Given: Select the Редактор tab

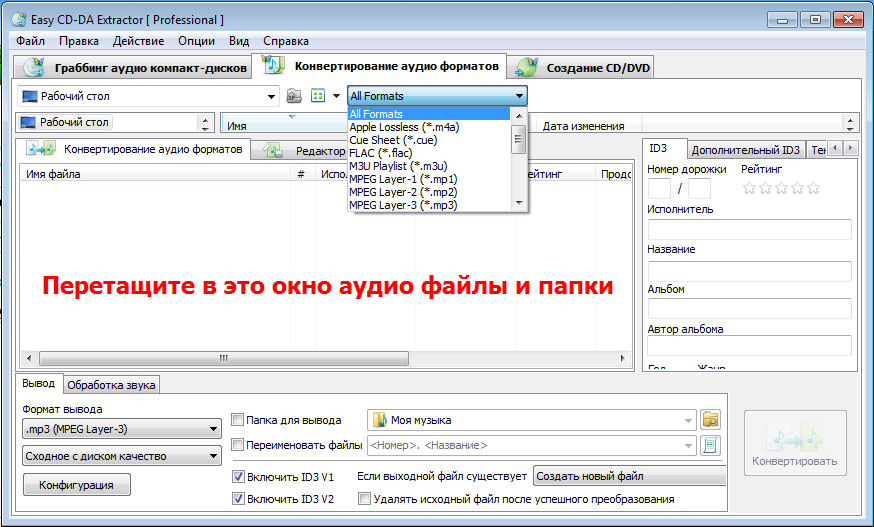Looking at the screenshot, I should tap(301, 151).
